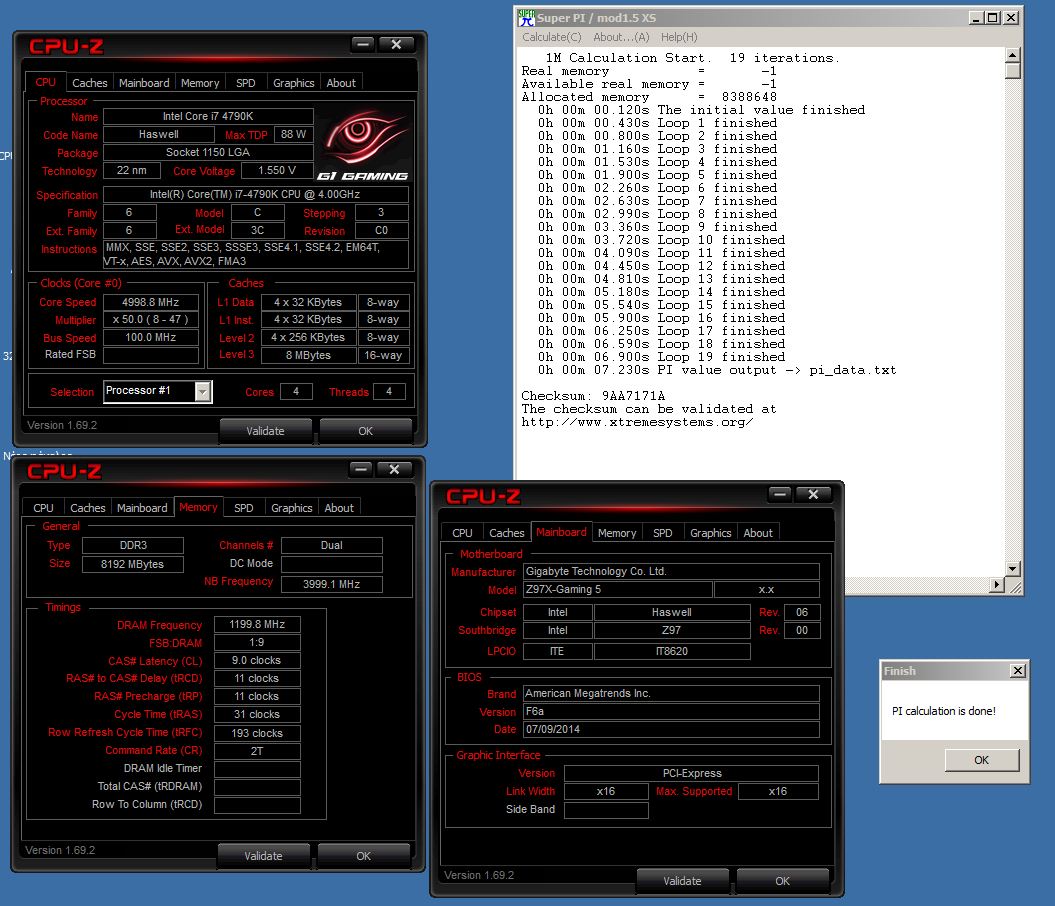
Task: Click the LPCIO chip value "IT8620"
Action: tap(672, 651)
